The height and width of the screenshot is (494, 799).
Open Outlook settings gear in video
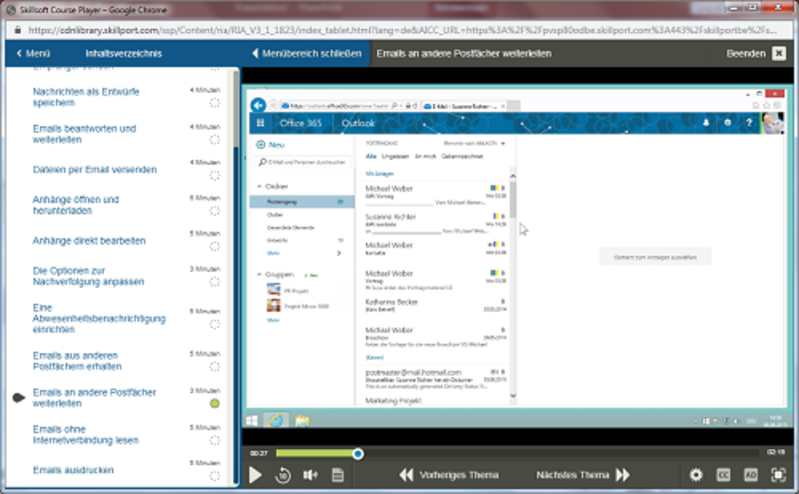point(727,123)
